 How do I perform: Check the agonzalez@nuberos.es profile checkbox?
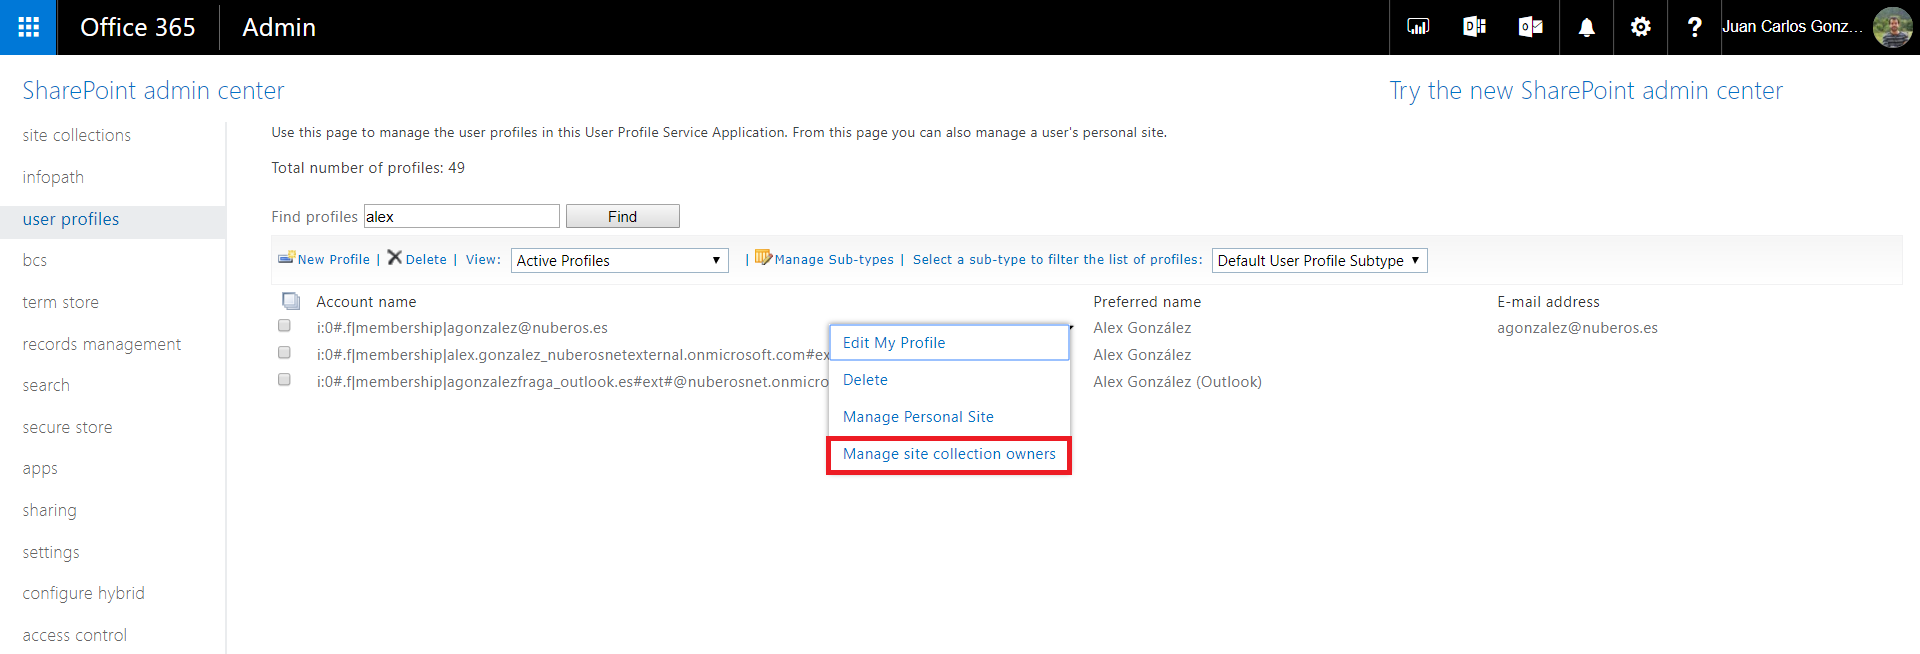[285, 326]
